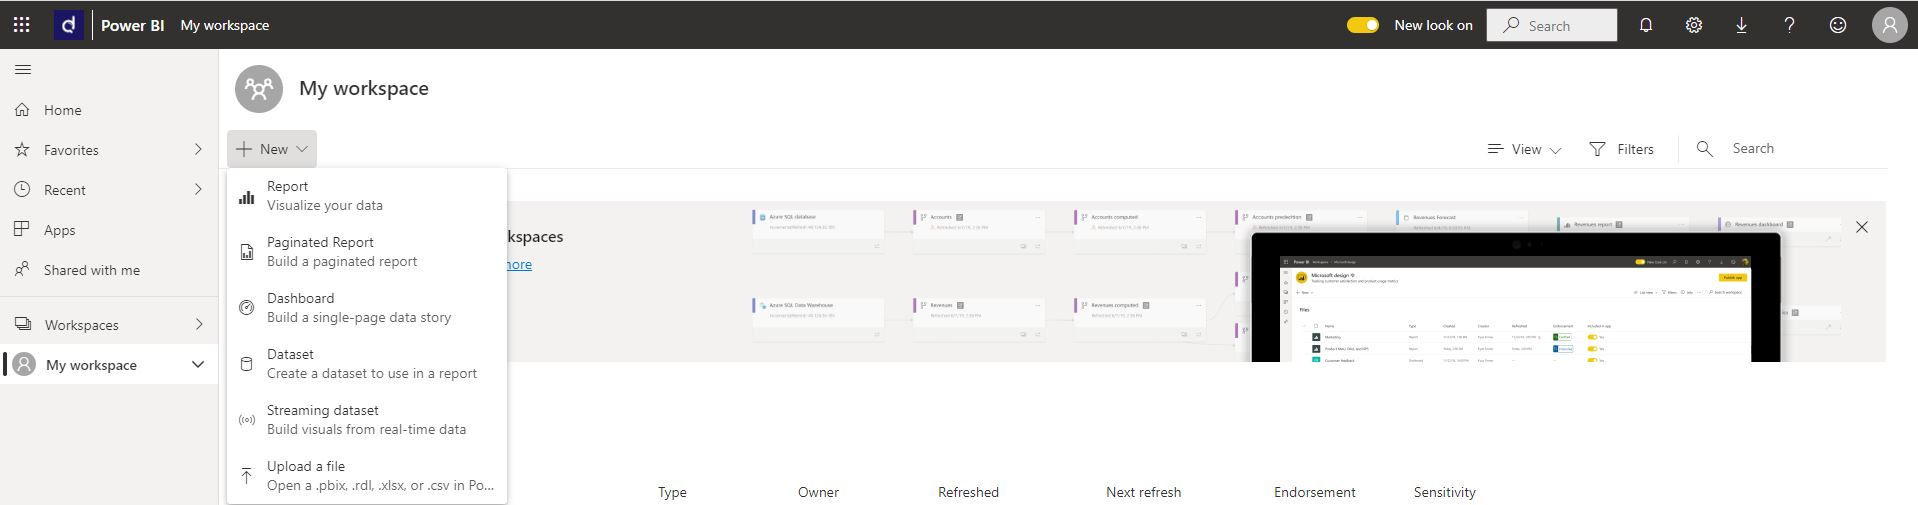Click the Power BI title

(132, 25)
